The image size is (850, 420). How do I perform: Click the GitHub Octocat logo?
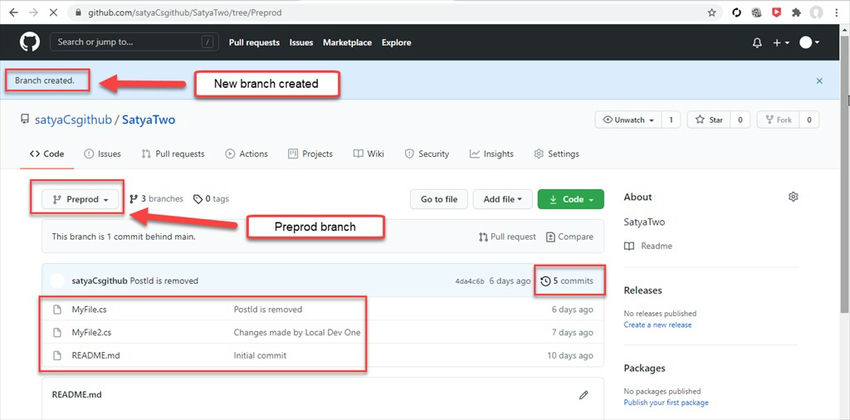click(30, 42)
